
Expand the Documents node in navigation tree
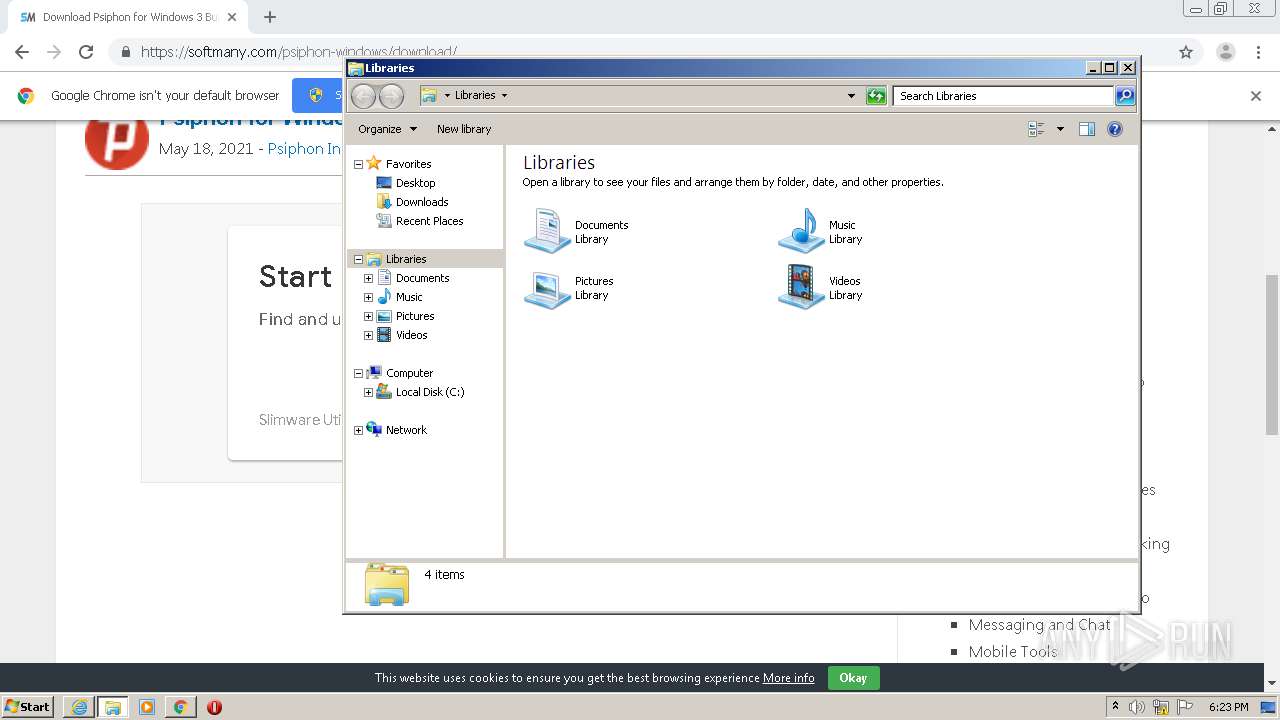click(x=368, y=278)
